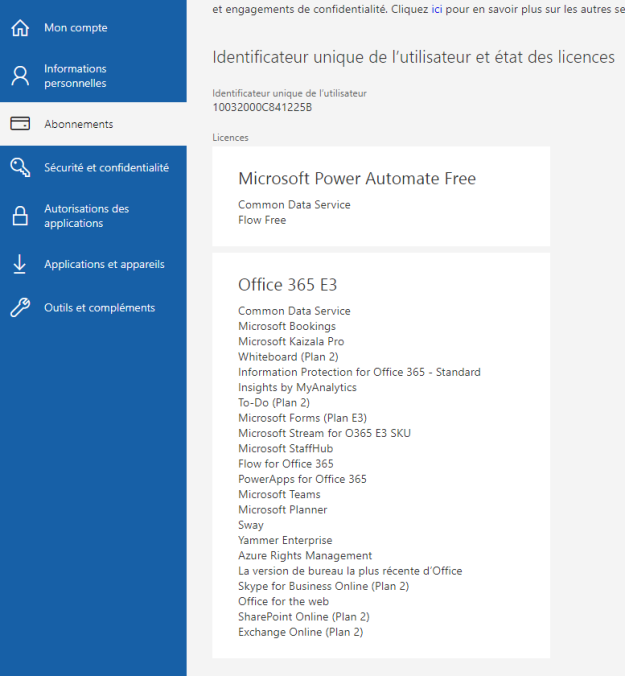This screenshot has width=625, height=676.
Task: Click the home icon beside Mon compte
Action: click(x=20, y=28)
